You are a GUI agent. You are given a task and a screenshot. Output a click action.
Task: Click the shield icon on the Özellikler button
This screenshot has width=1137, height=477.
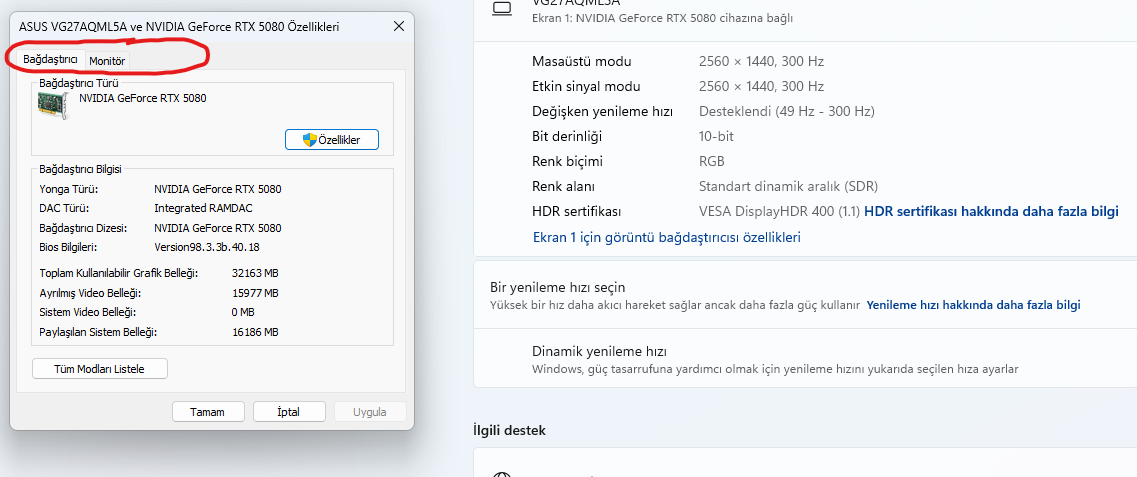pyautogui.click(x=310, y=140)
